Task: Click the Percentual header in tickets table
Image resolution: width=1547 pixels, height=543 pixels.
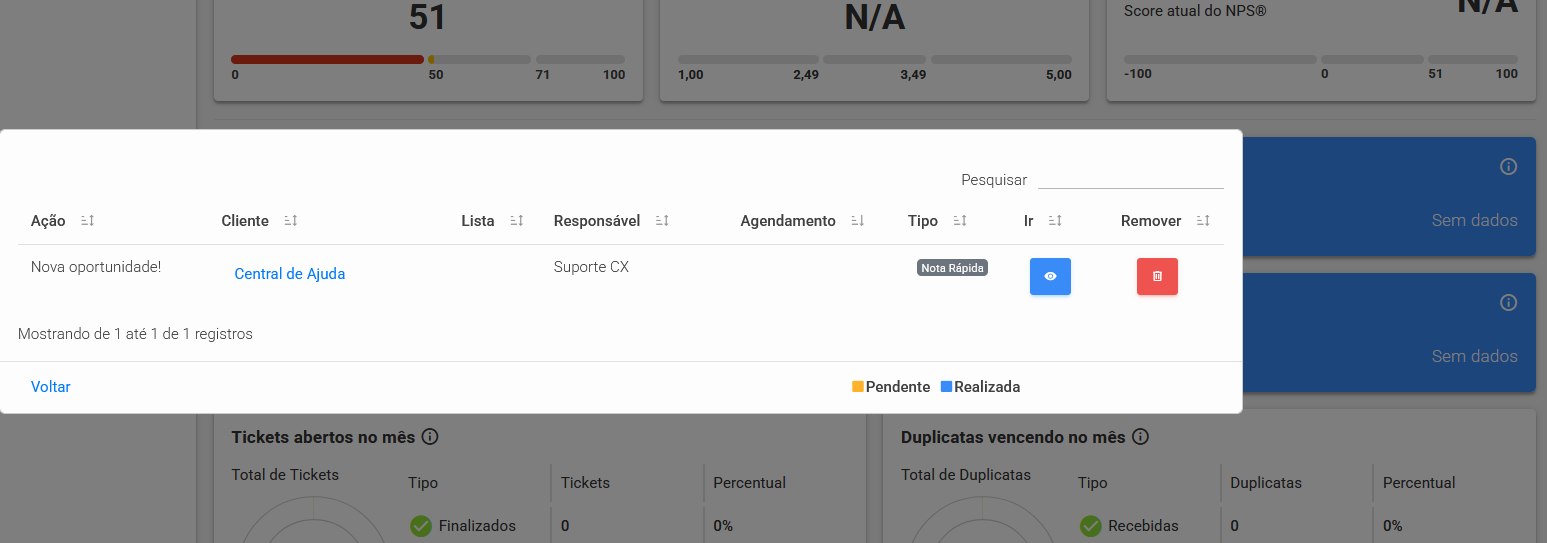Action: [x=749, y=483]
